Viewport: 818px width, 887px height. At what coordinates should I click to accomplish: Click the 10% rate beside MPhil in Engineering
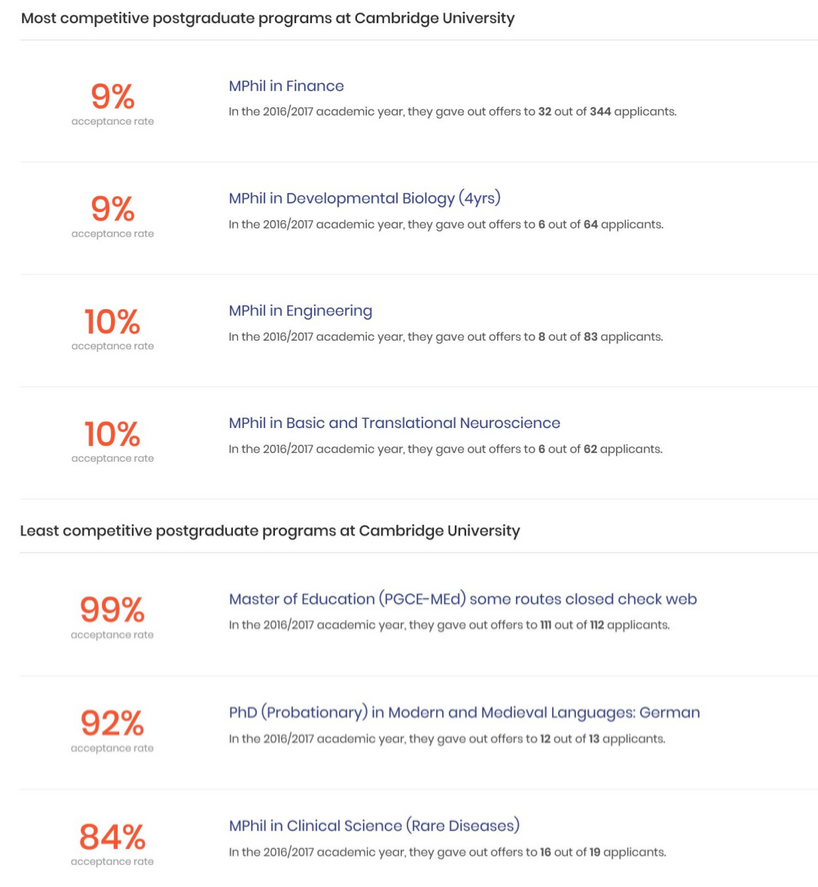tap(112, 322)
